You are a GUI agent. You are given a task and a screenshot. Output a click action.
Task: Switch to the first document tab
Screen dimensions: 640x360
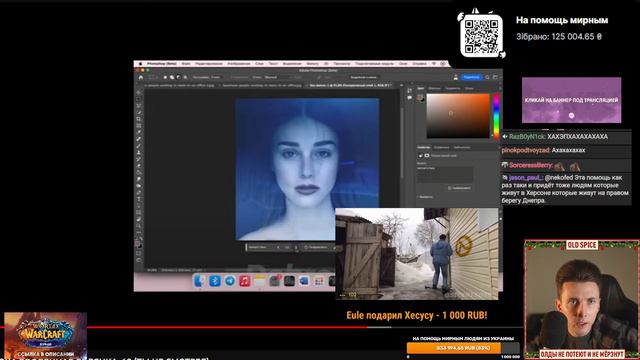pyautogui.click(x=179, y=85)
